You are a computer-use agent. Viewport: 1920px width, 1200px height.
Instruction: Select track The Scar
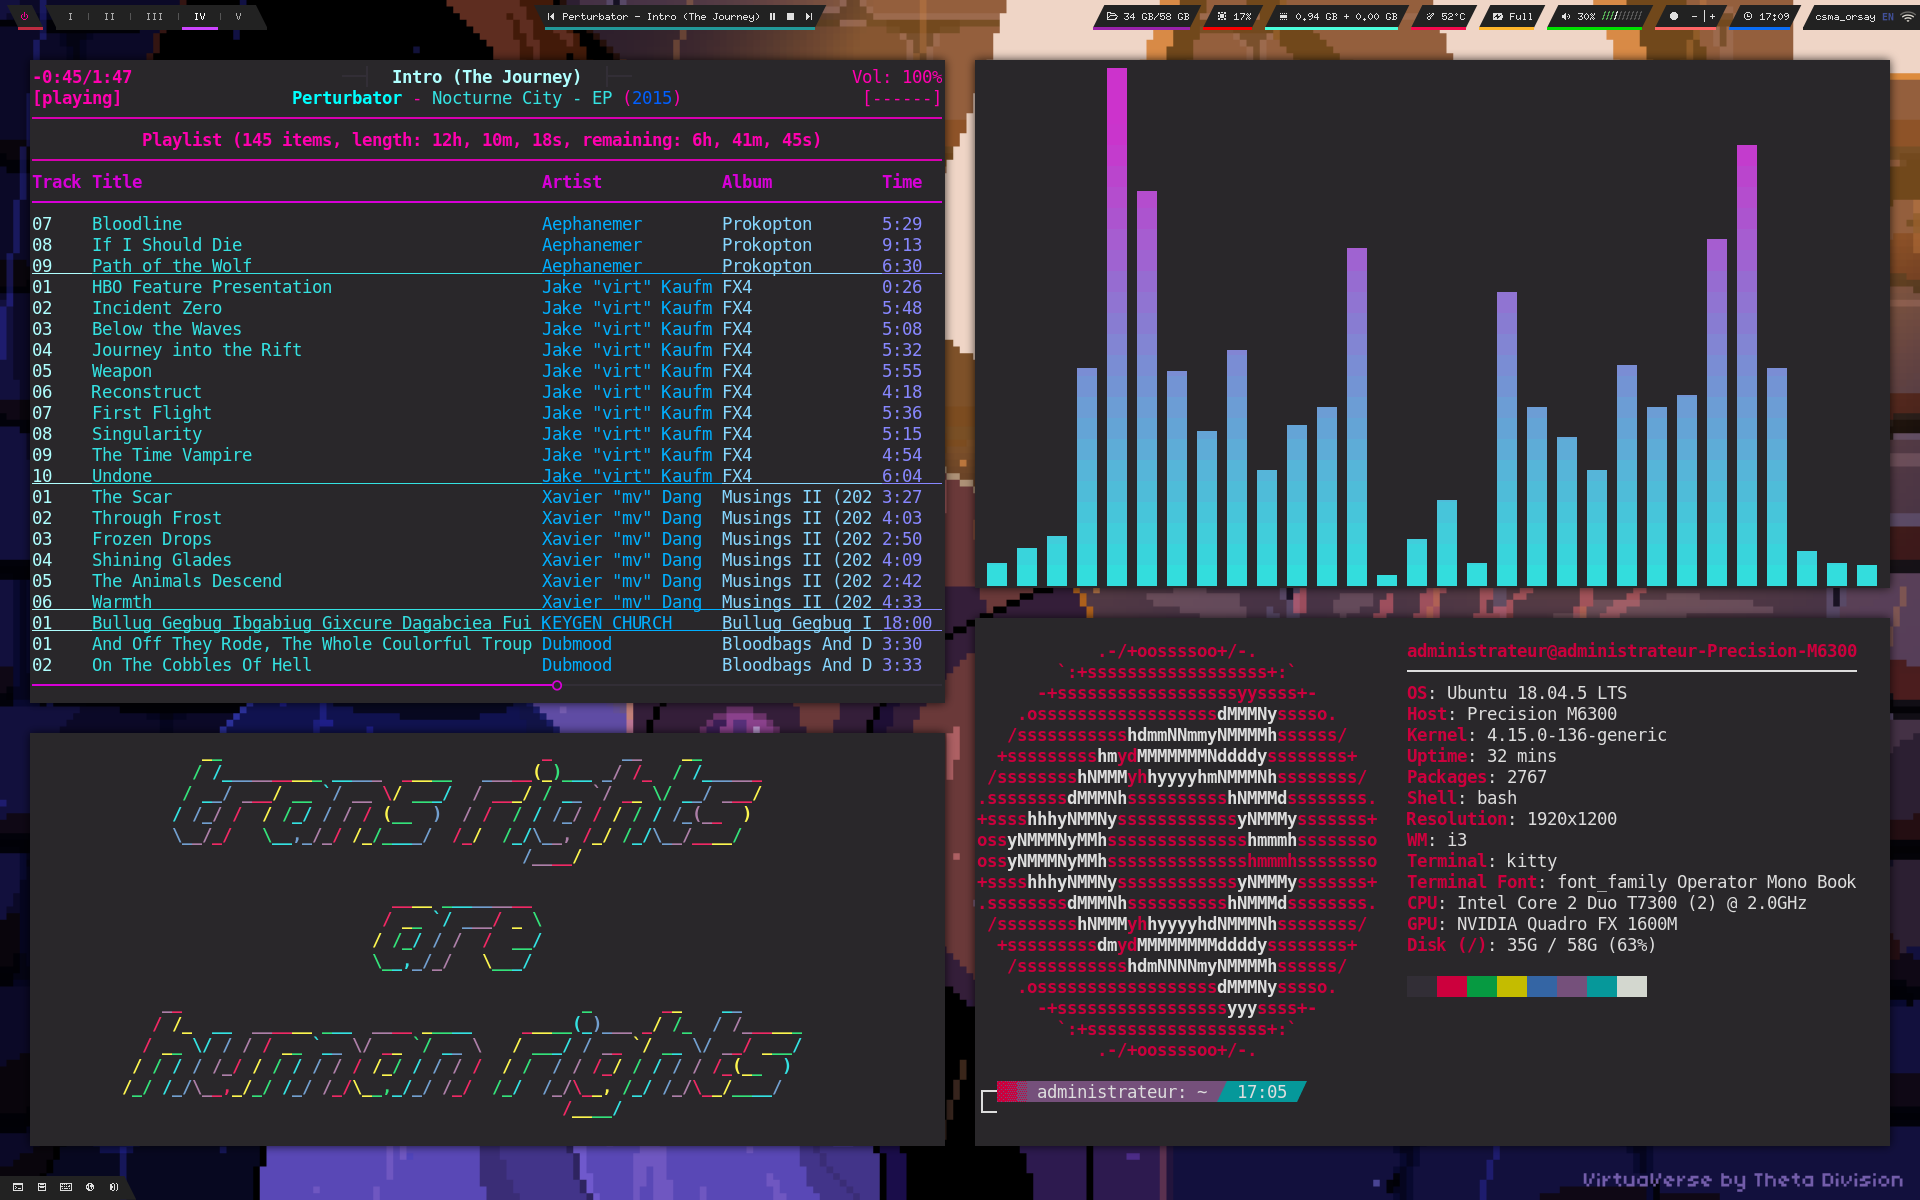[x=487, y=497]
